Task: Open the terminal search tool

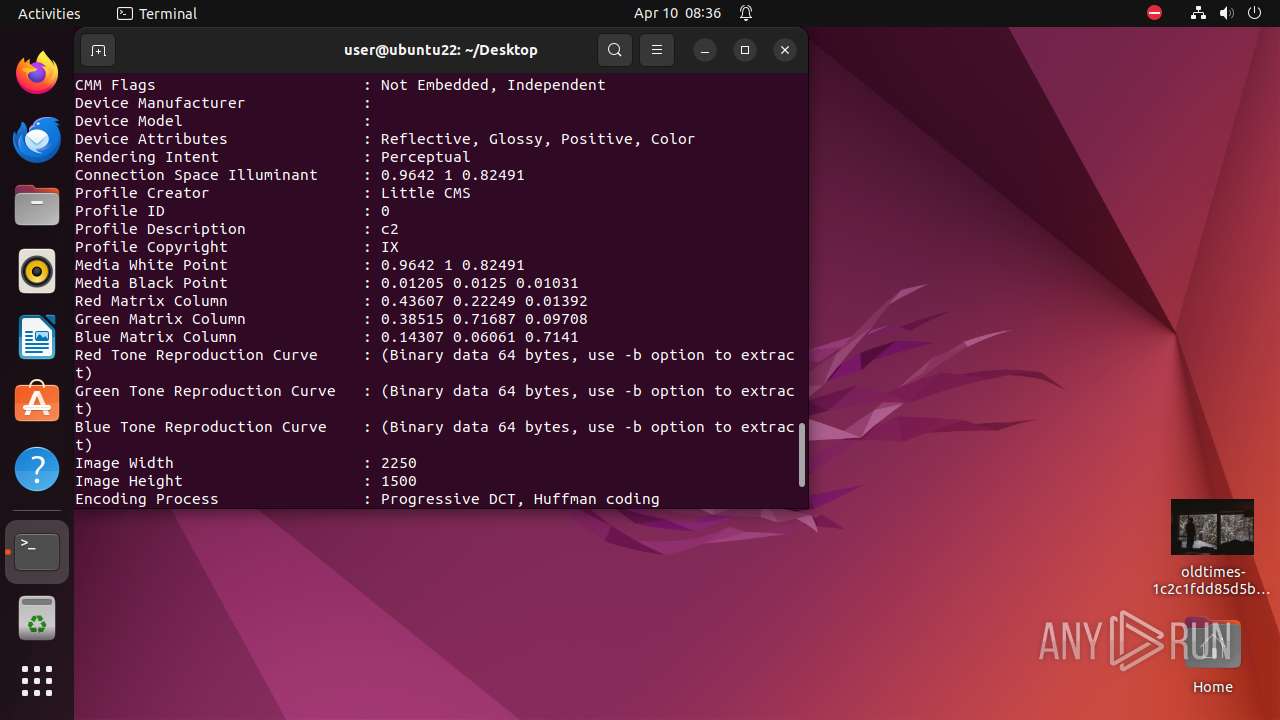Action: (x=615, y=50)
